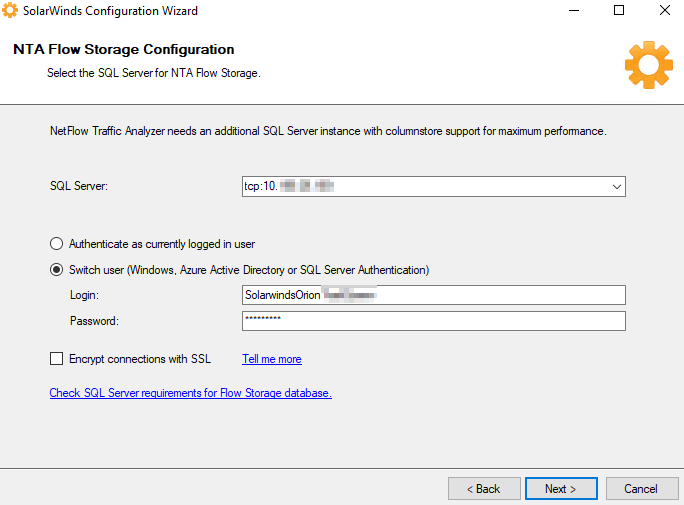Click the 'Password:' field label
The image size is (684, 505).
pyautogui.click(x=93, y=321)
